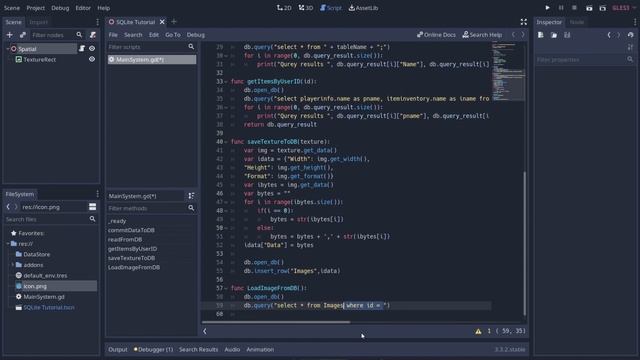640x360 pixels.
Task: Add a new node to scene
Action: coord(9,35)
